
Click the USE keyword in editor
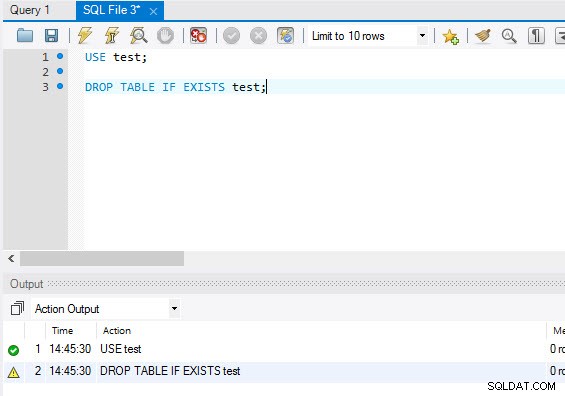95,57
